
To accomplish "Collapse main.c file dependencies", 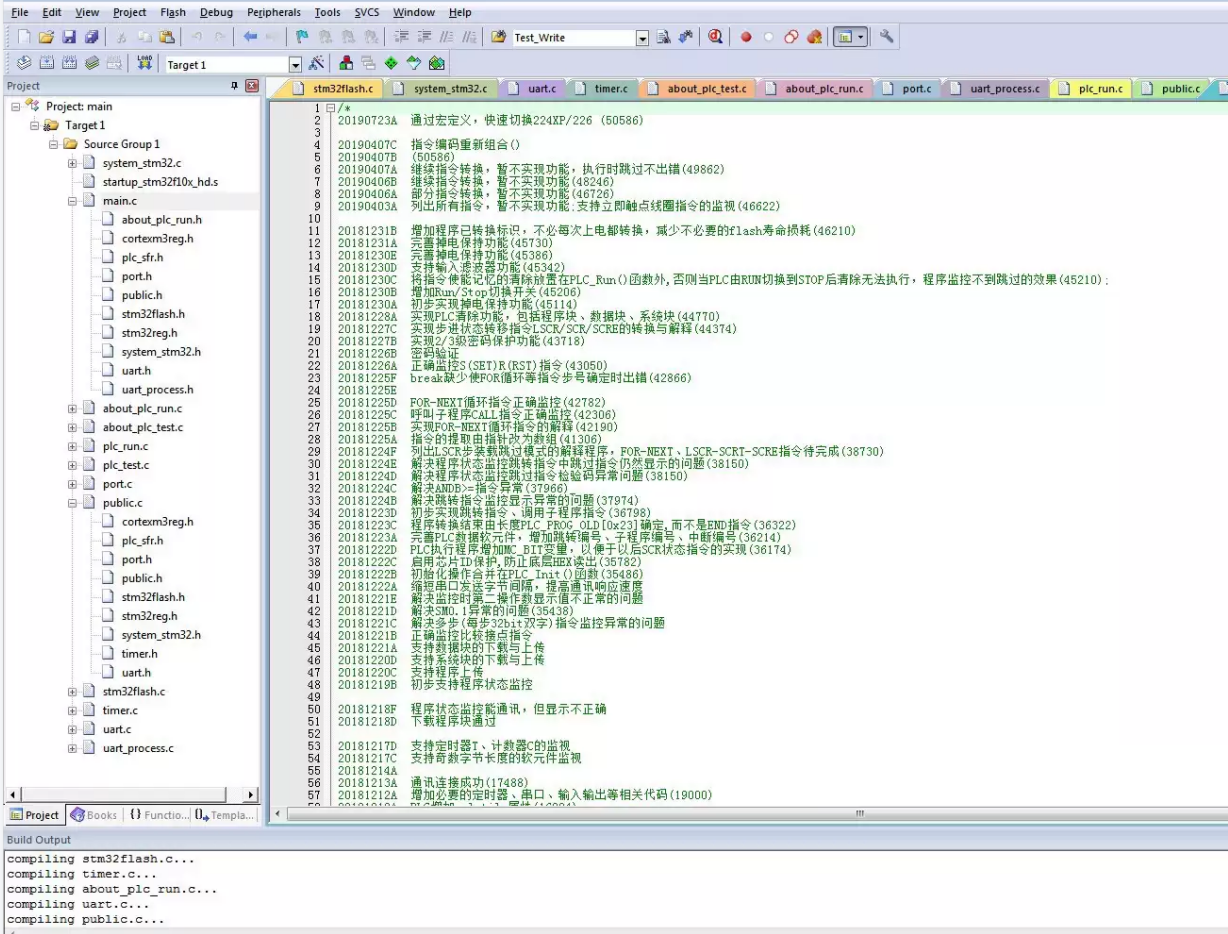I will click(x=73, y=201).
